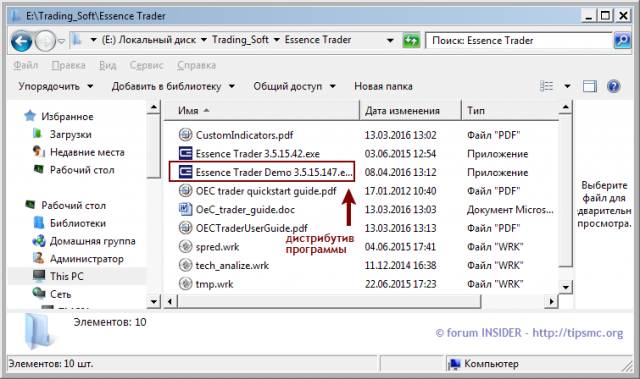Click into the Поиск: Essence Trader search field
The width and height of the screenshot is (640, 379).
[518, 40]
